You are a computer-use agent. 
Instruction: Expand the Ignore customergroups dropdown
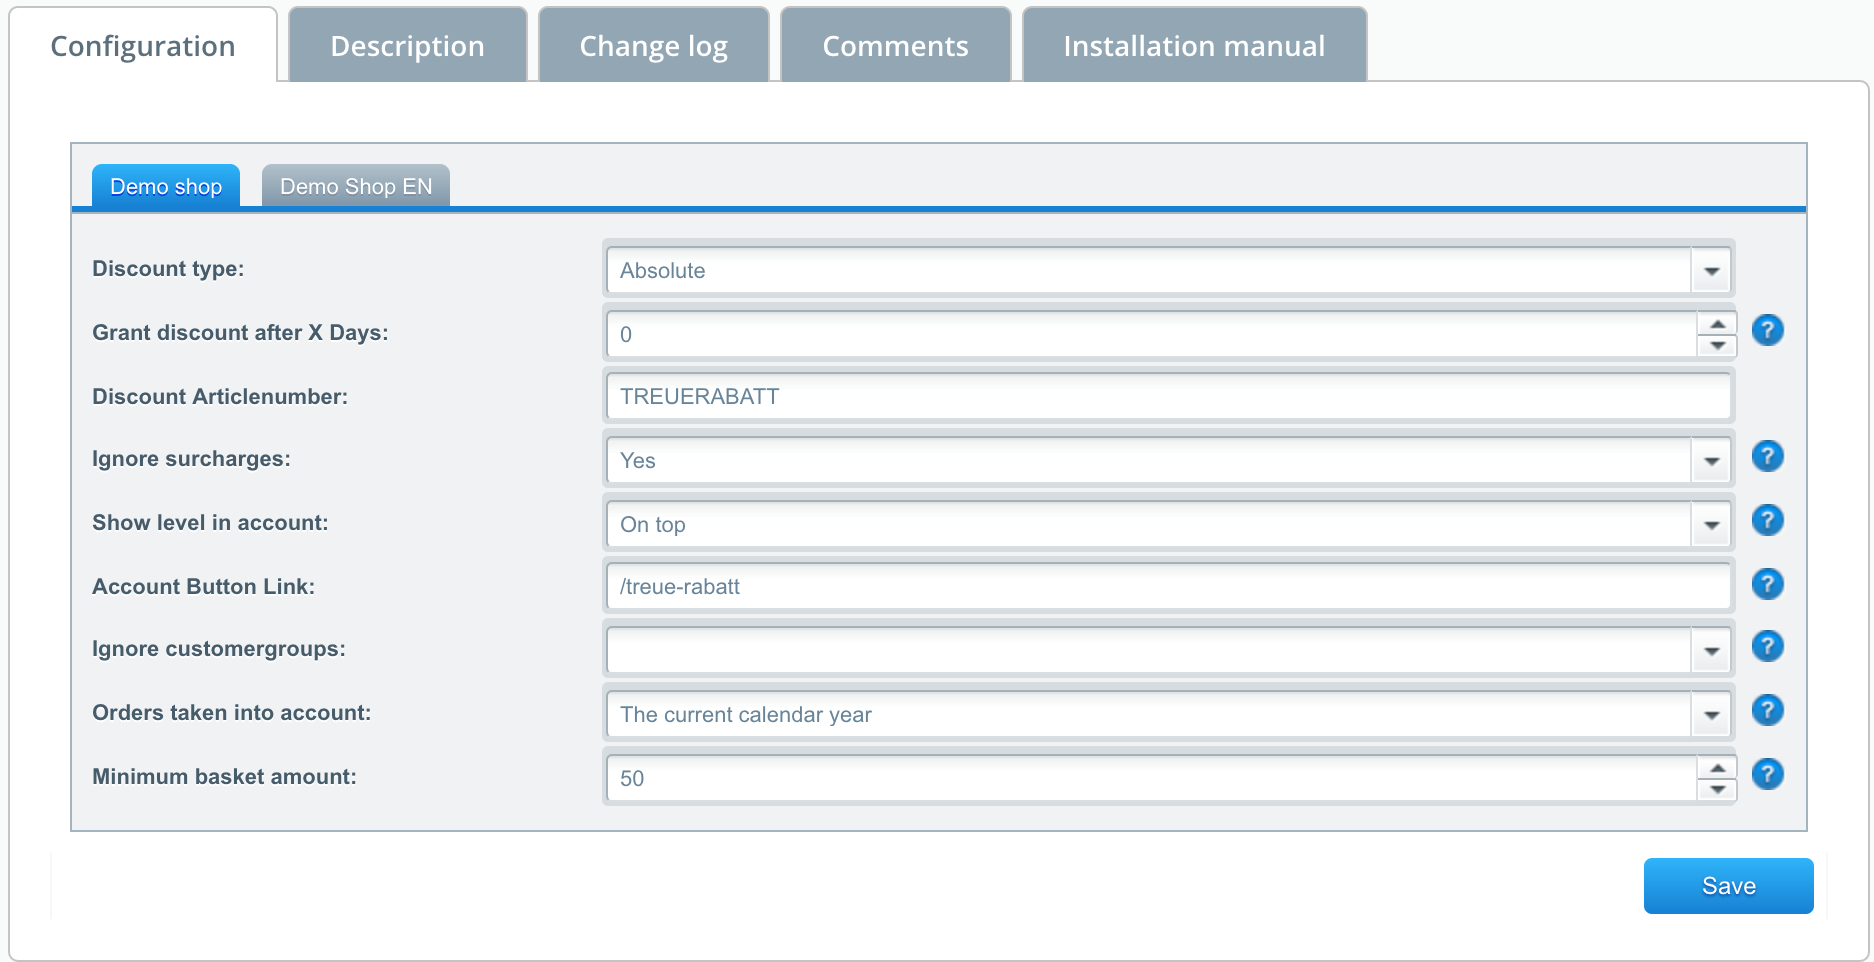point(1711,651)
